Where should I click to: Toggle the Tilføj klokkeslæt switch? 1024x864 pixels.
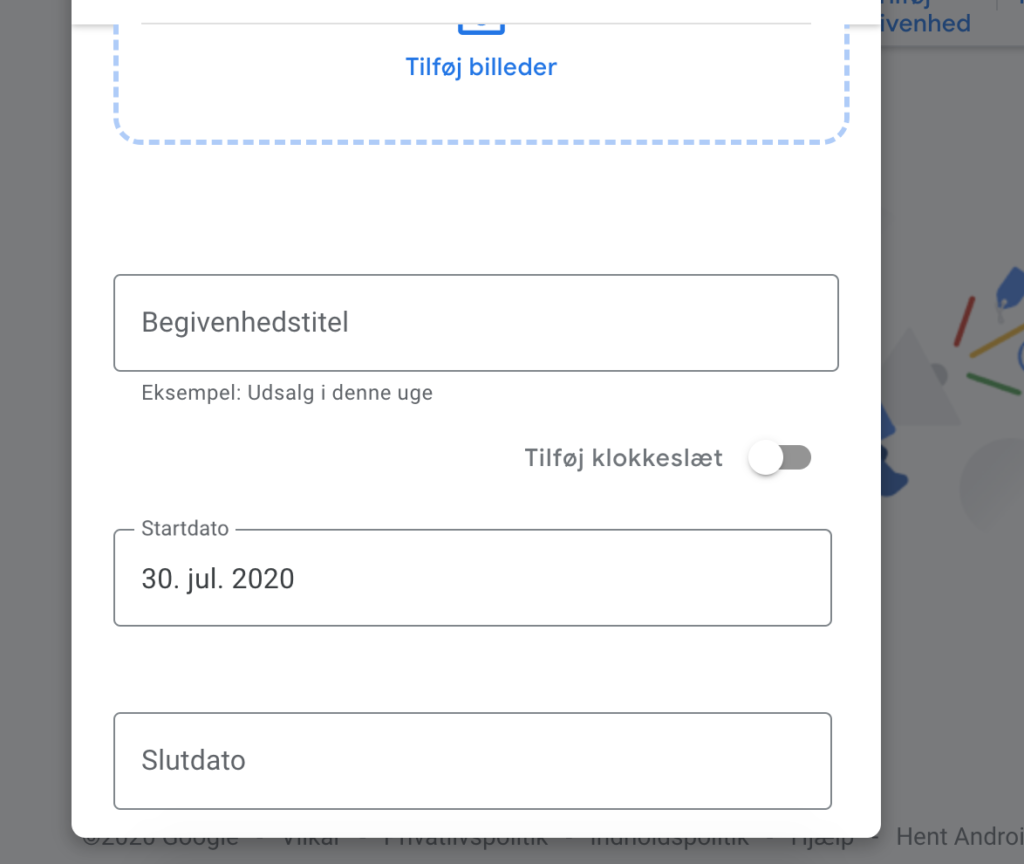pyautogui.click(x=780, y=458)
